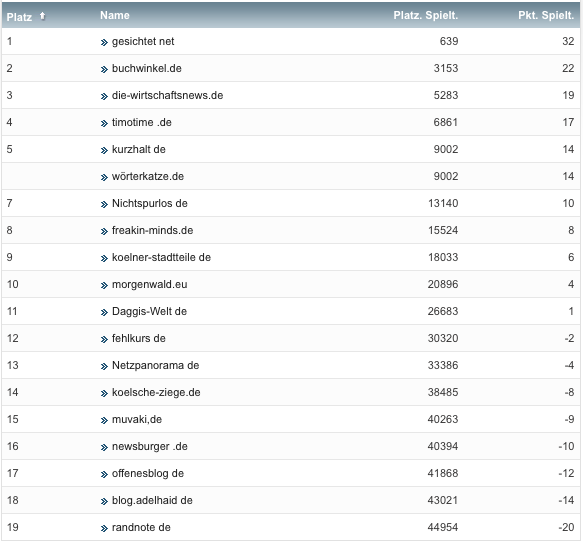The image size is (583, 542).
Task: Select the rank value 26683
Action: click(x=443, y=312)
